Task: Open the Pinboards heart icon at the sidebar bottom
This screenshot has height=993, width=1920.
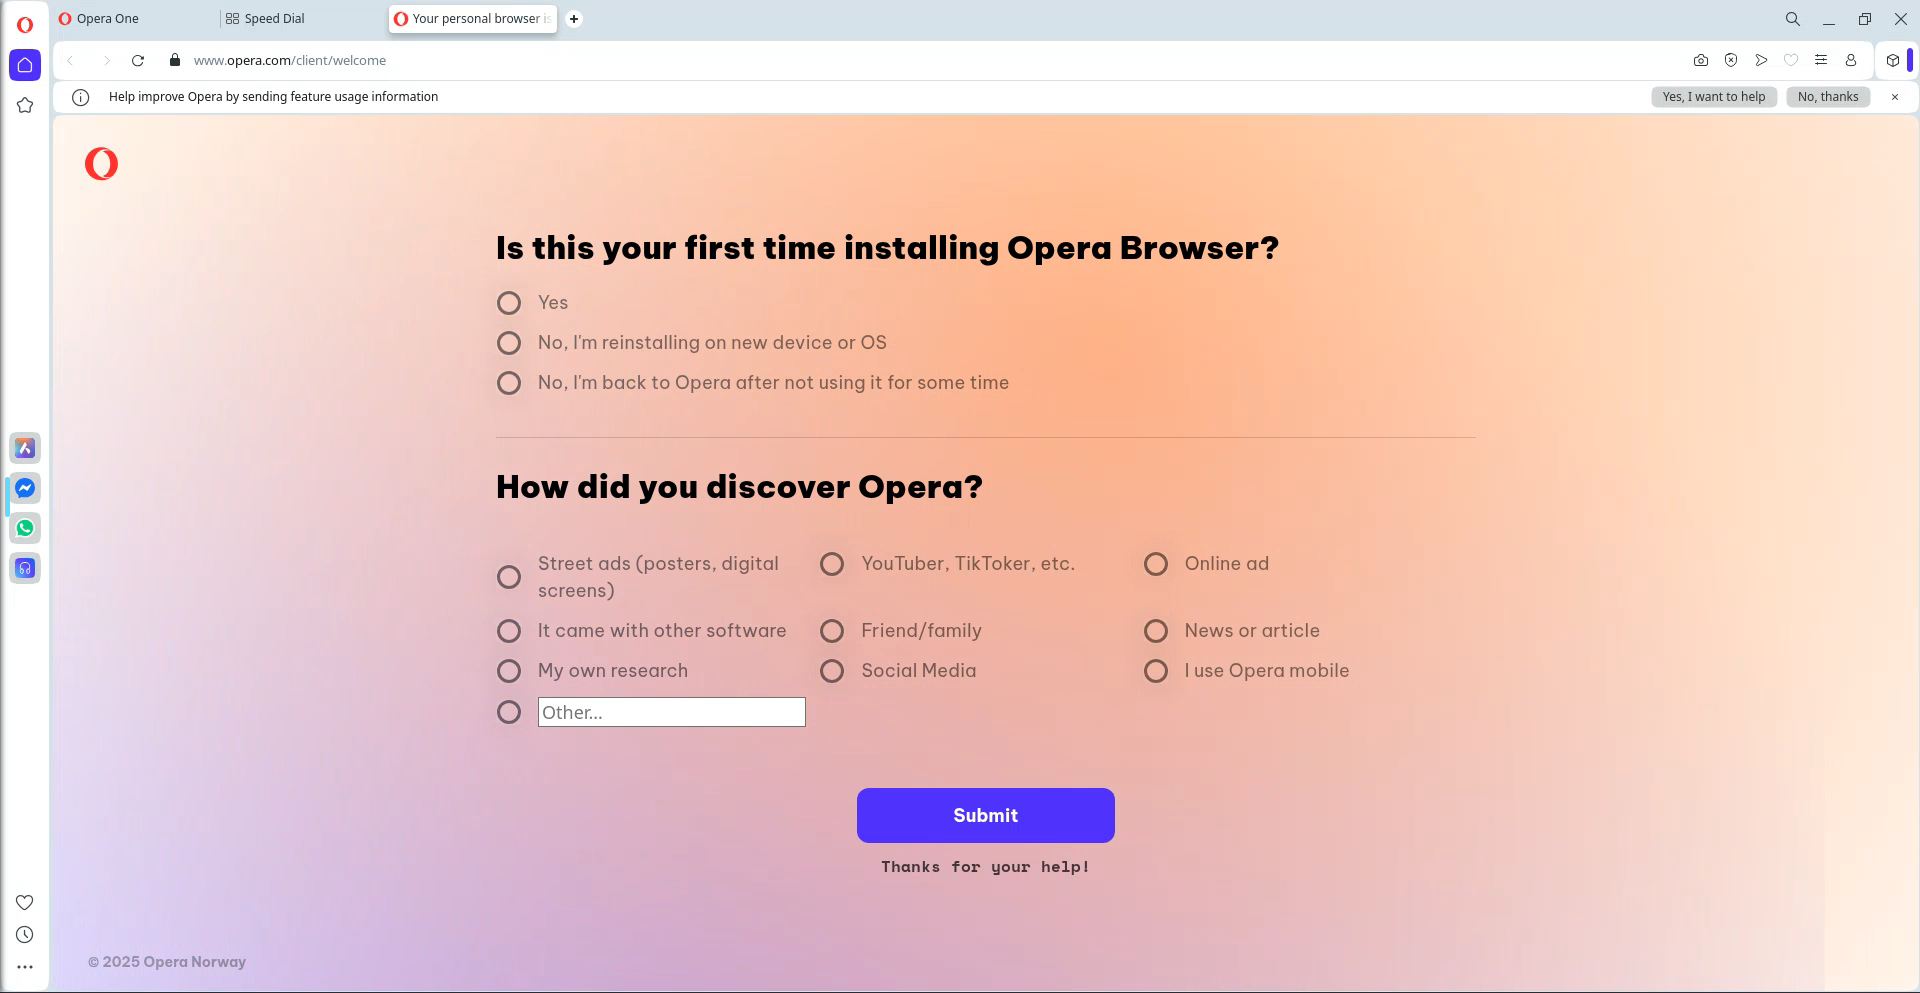Action: [x=25, y=902]
